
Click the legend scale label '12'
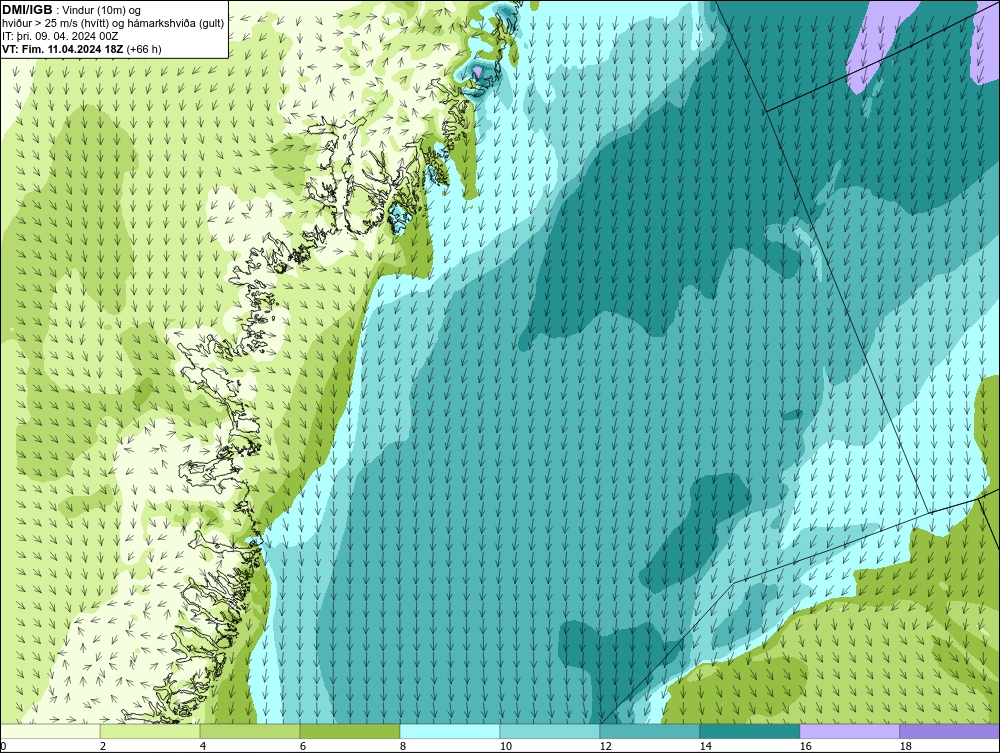coord(605,746)
